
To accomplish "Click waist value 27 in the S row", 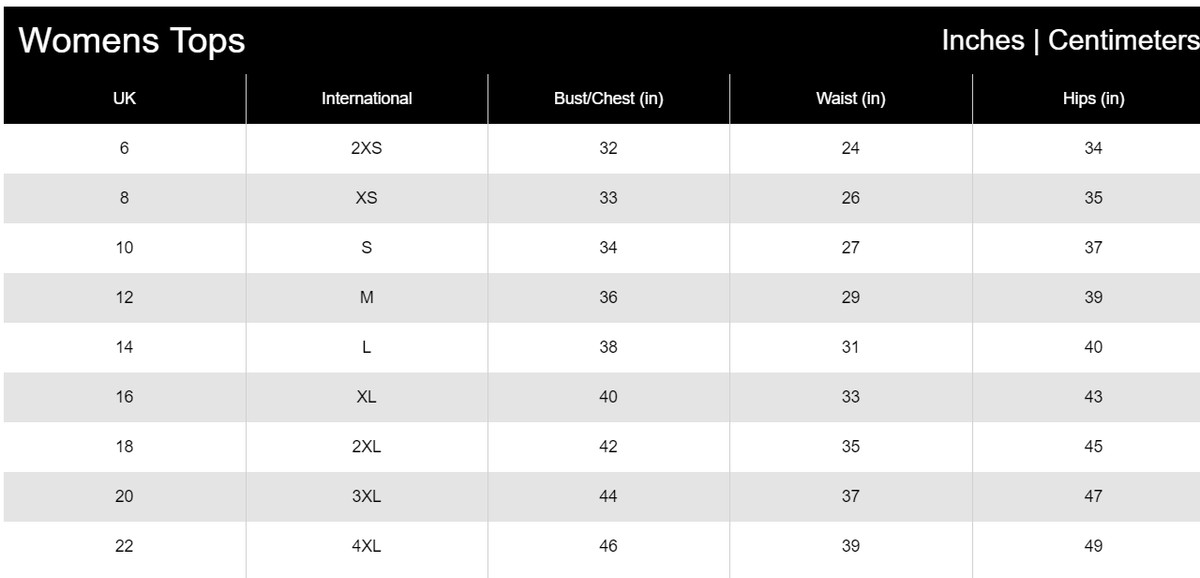I will pos(850,248).
